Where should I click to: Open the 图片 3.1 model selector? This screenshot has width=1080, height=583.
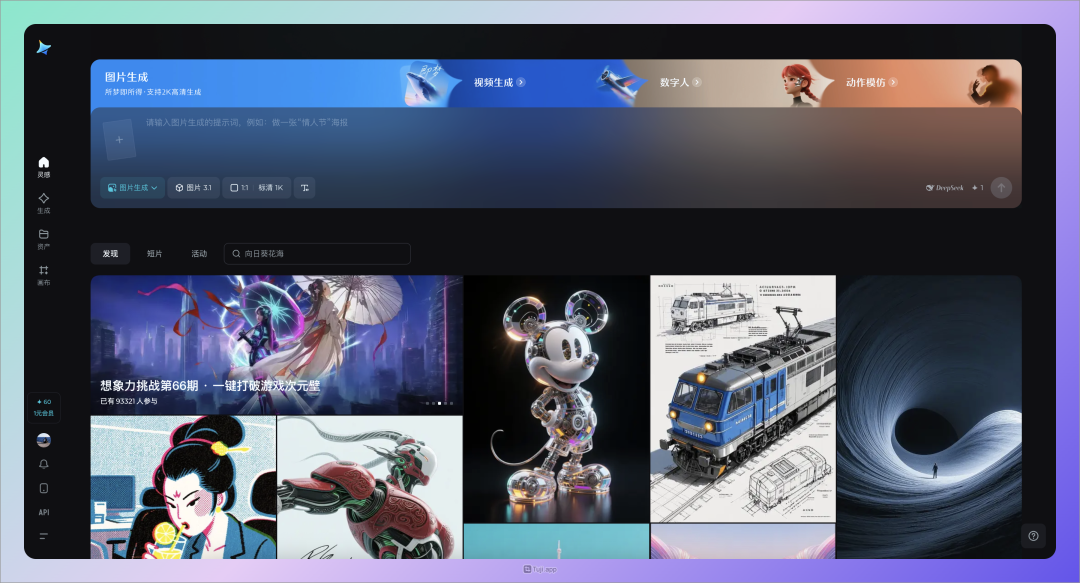pos(193,187)
